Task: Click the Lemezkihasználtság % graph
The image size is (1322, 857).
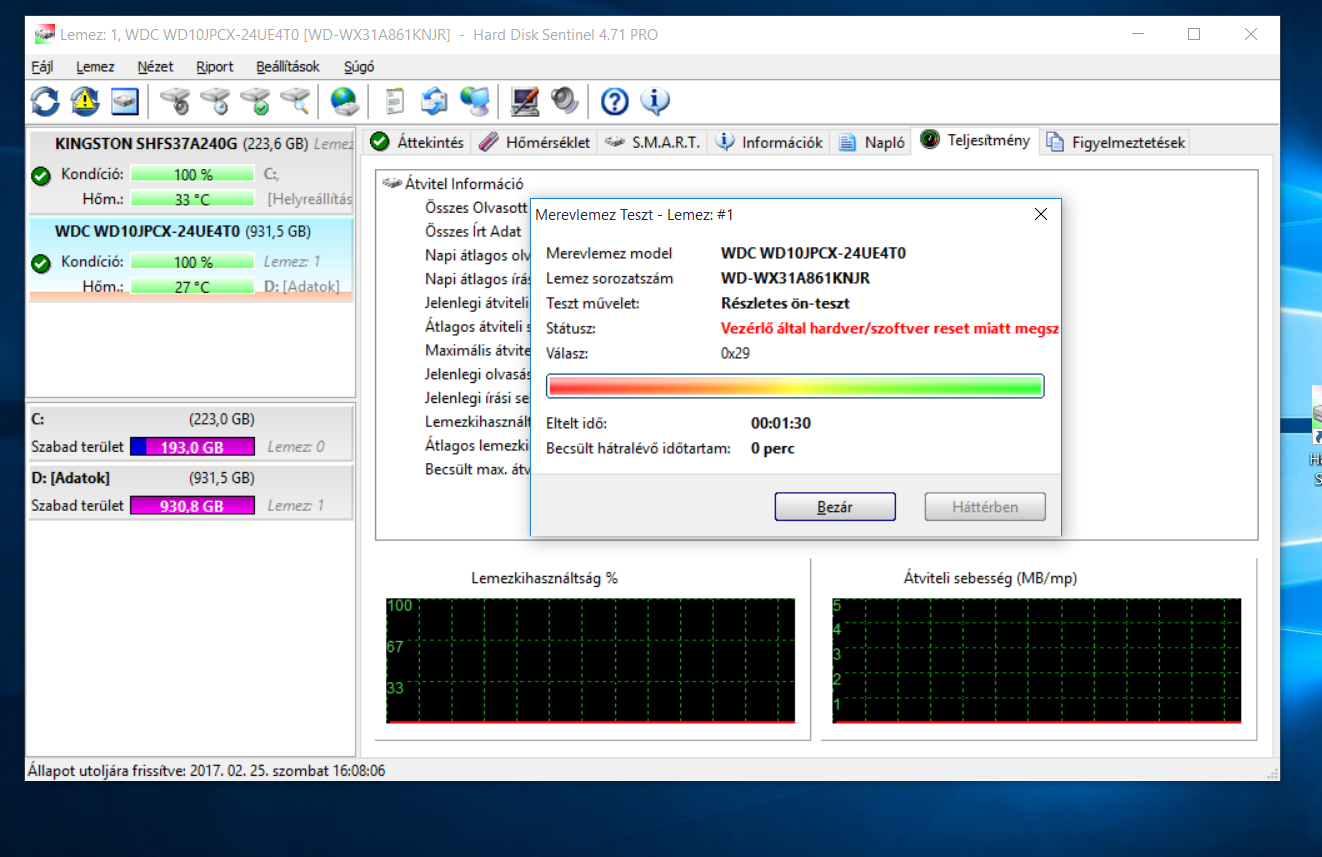Action: pos(590,661)
